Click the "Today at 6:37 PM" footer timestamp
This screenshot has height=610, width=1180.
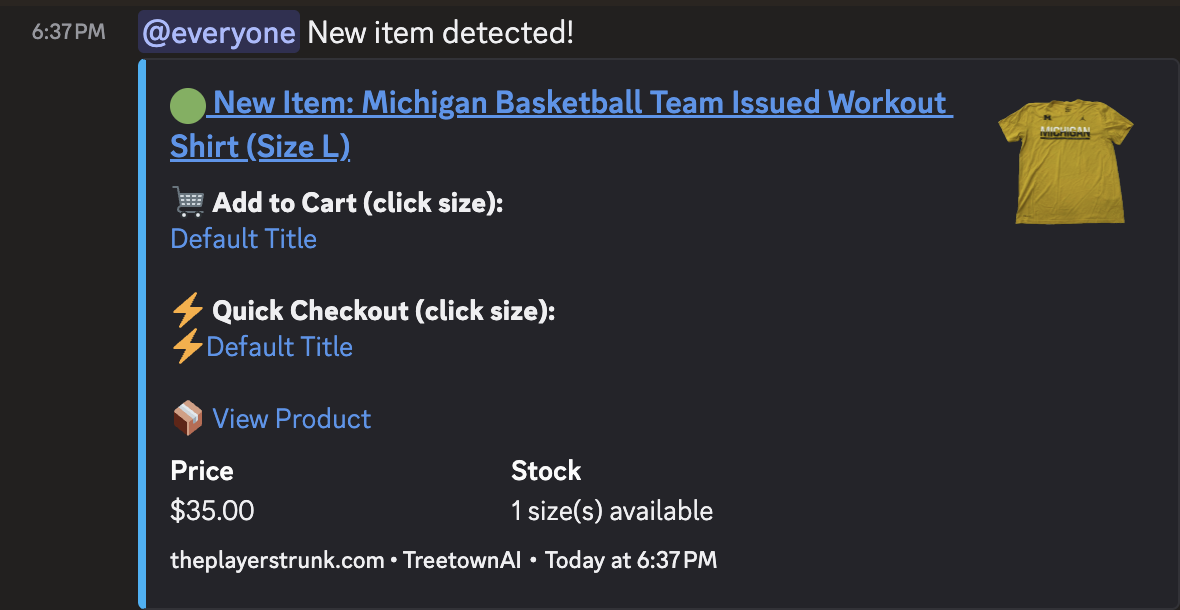(631, 560)
